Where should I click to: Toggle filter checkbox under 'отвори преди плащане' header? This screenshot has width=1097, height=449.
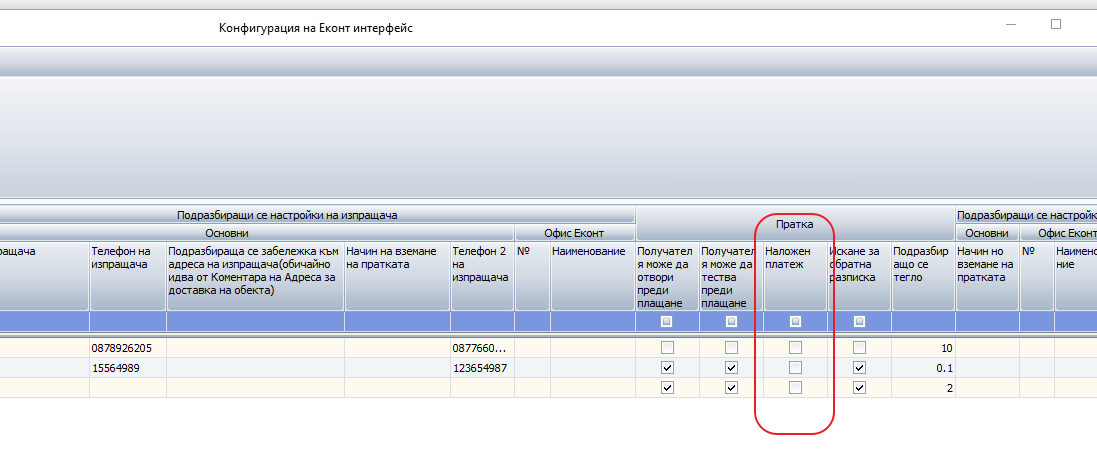[x=667, y=322]
